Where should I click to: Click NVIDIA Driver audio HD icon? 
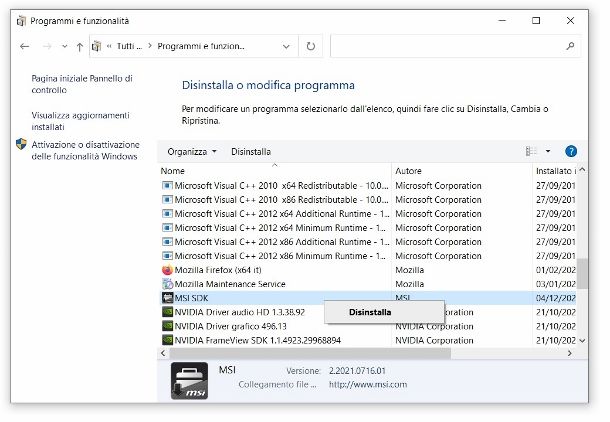167,312
